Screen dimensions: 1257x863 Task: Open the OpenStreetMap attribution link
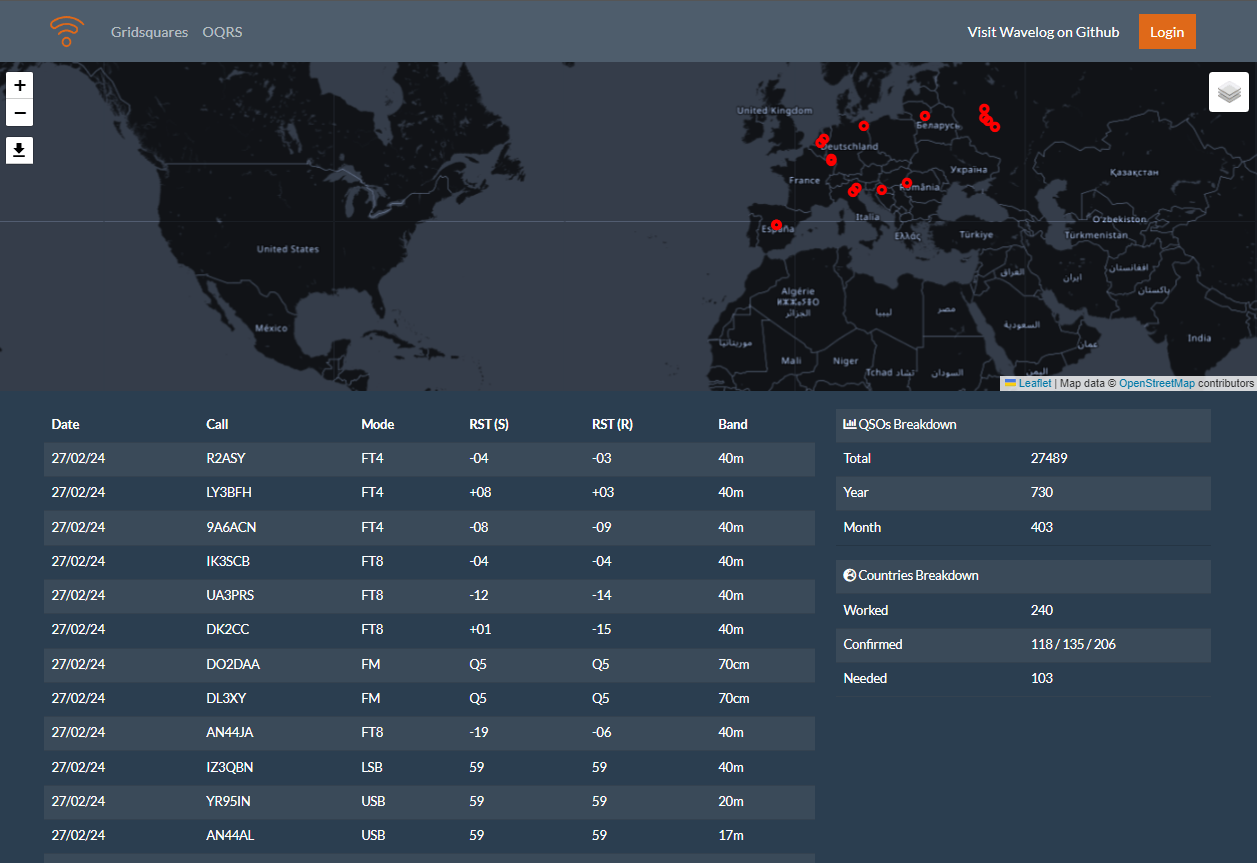pyautogui.click(x=1157, y=383)
